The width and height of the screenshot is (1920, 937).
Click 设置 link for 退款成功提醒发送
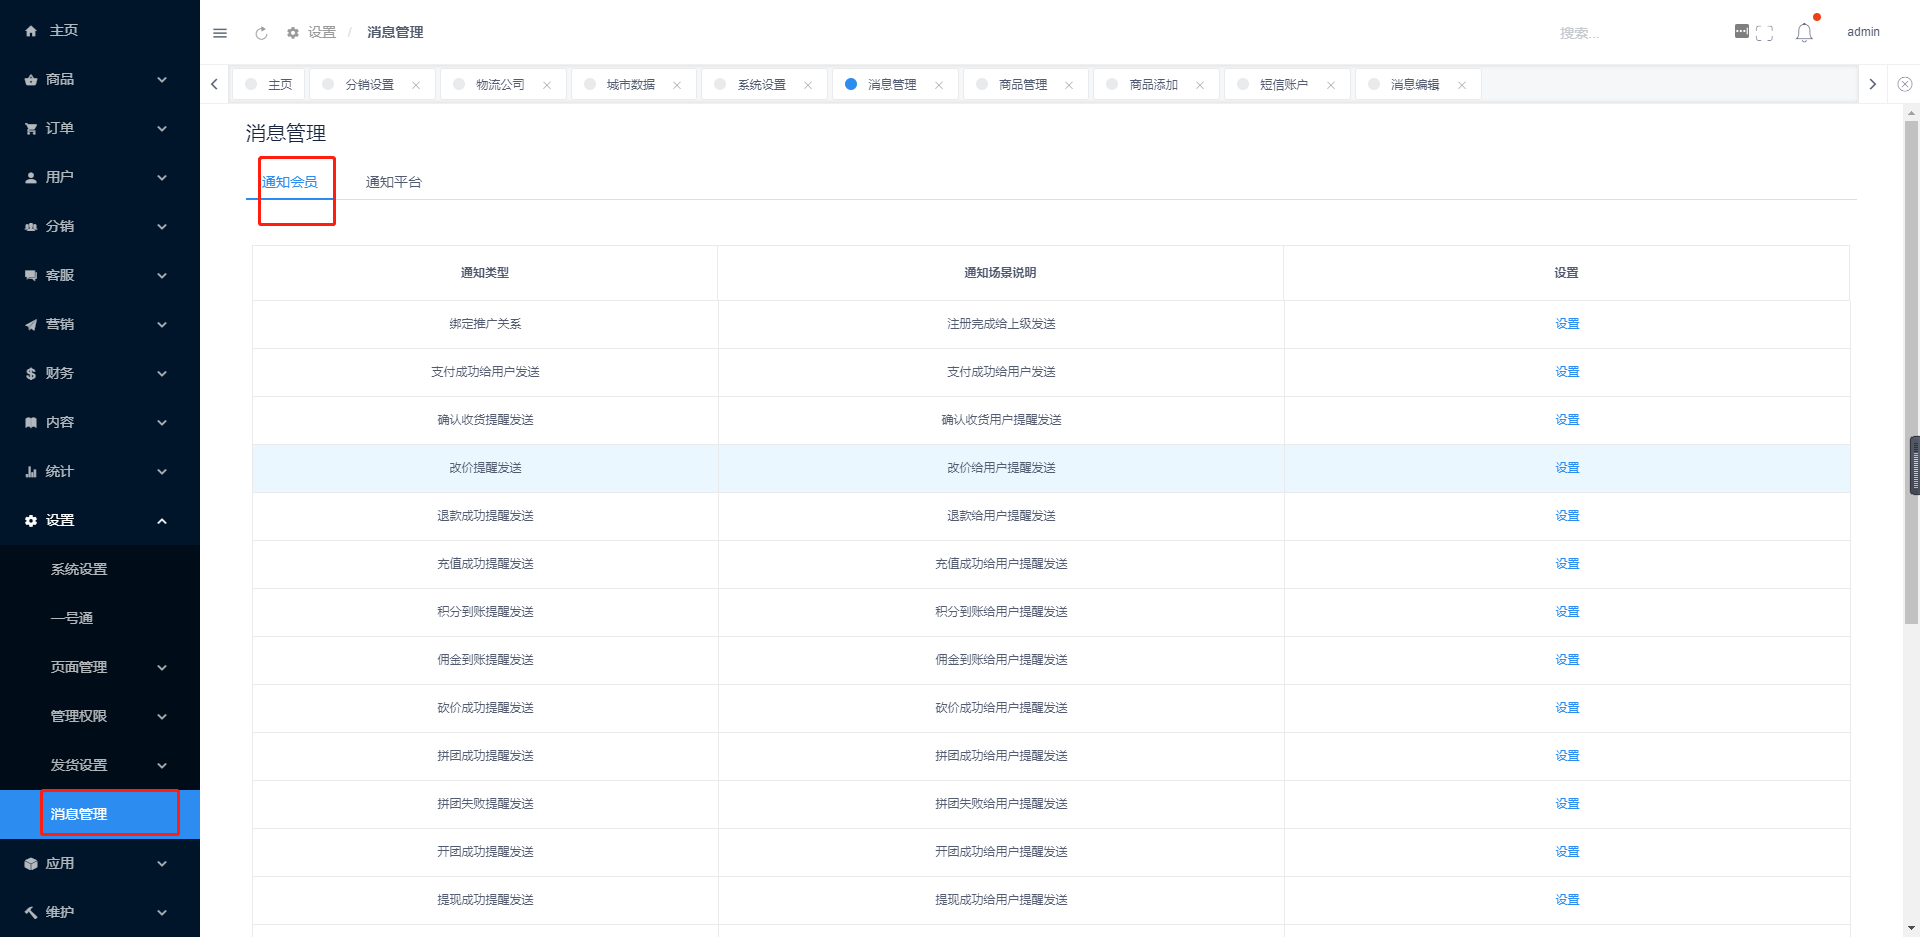pyautogui.click(x=1567, y=516)
